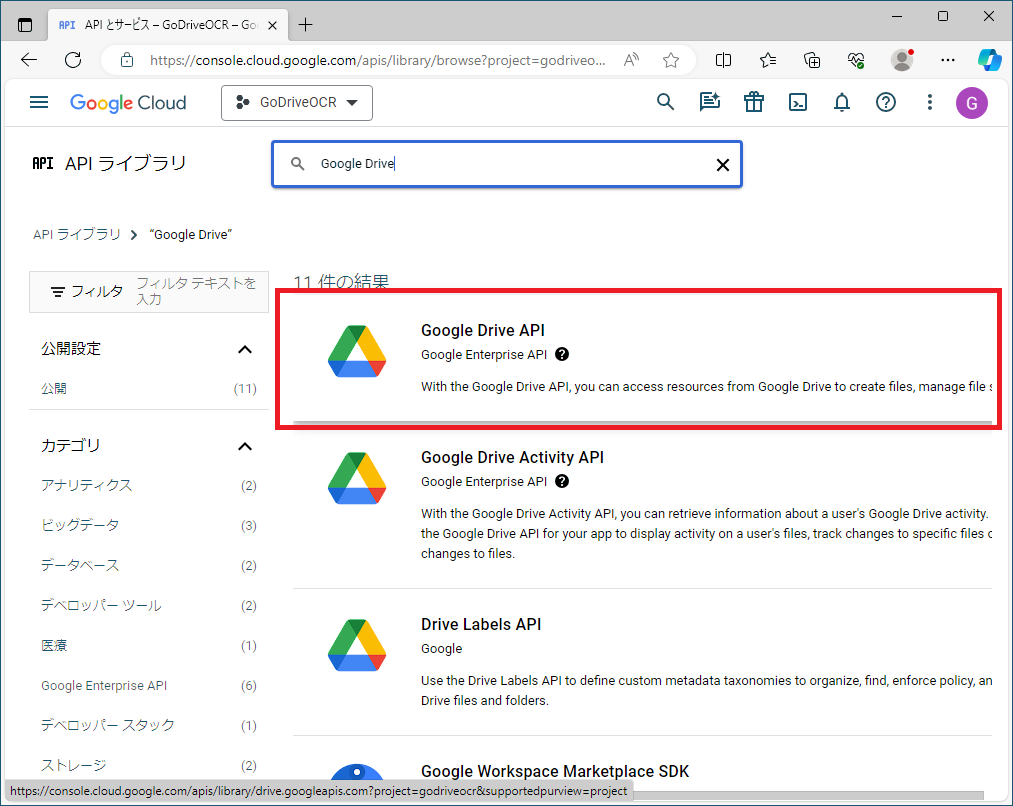Click the gift free trial icon
1013x806 pixels.
(753, 102)
